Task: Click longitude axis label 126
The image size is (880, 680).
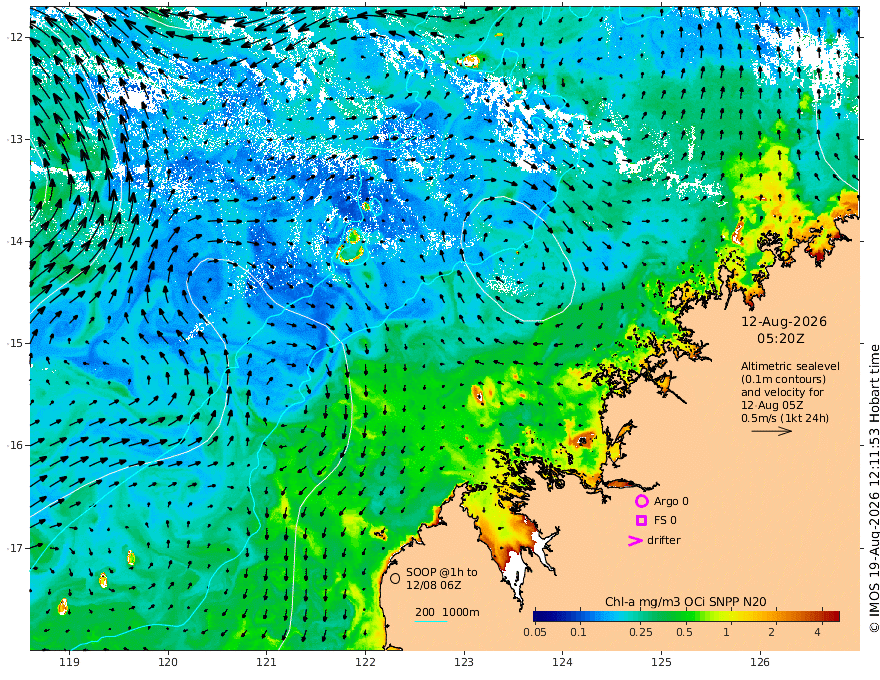Action: [x=760, y=663]
